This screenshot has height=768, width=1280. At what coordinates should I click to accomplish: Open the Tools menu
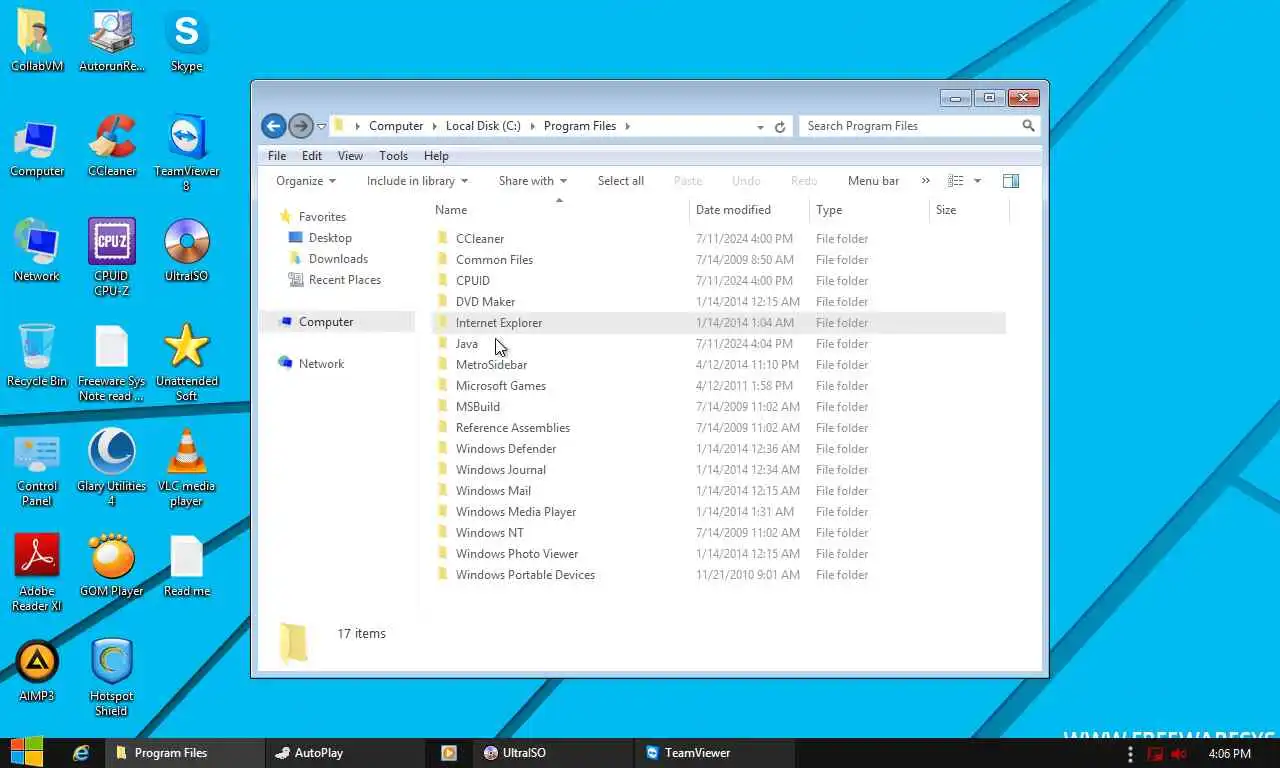click(393, 156)
